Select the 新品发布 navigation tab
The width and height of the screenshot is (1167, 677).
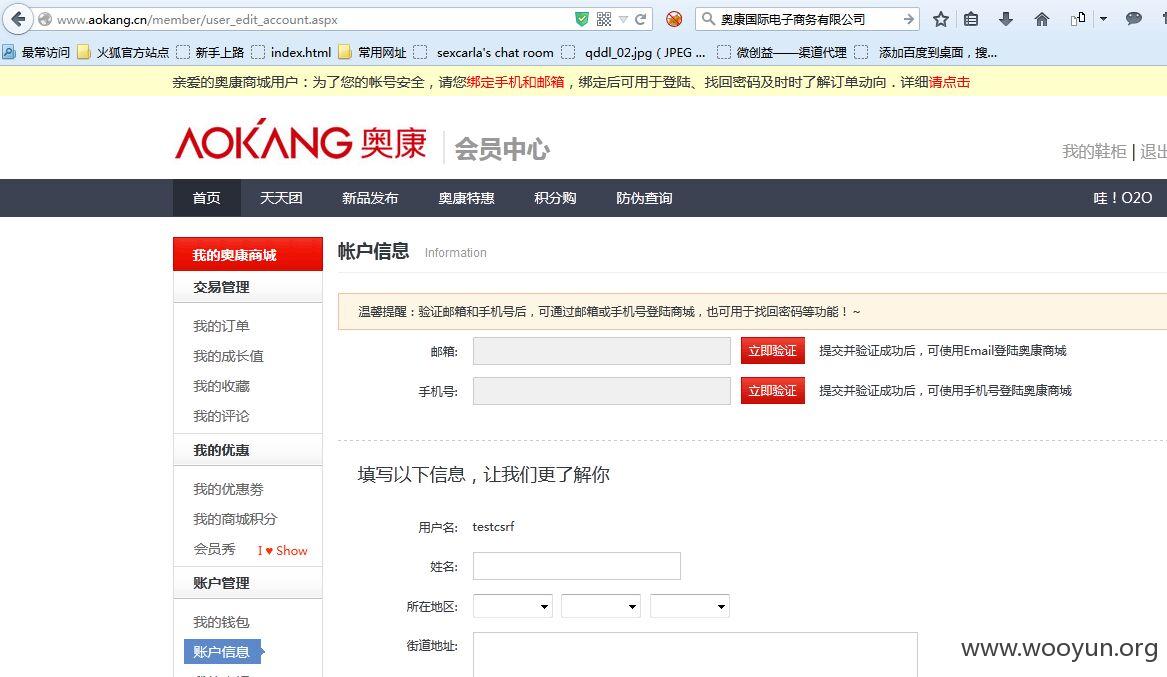coord(370,198)
